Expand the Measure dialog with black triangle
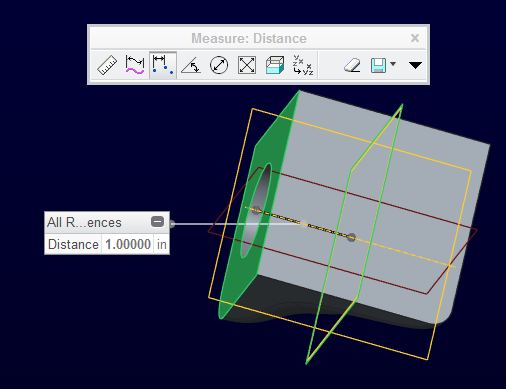506x389 pixels. [415, 65]
